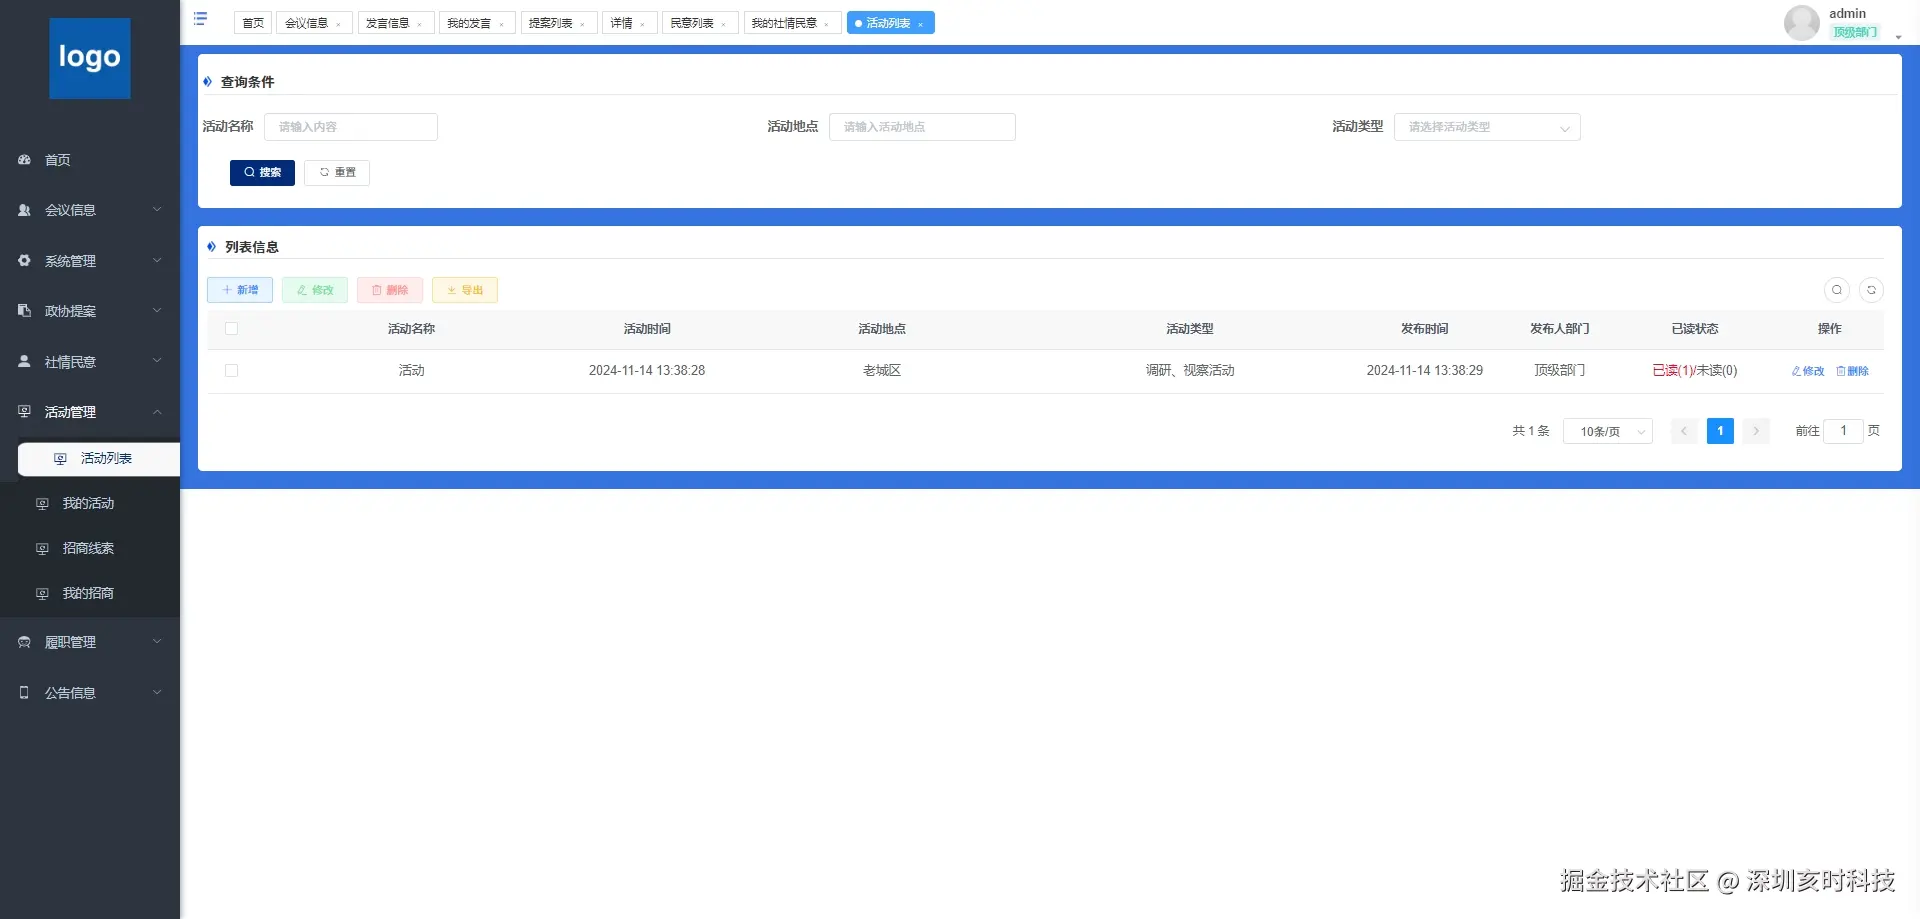Open 我的活动 submenu item
This screenshot has width=1920, height=919.
(x=90, y=503)
